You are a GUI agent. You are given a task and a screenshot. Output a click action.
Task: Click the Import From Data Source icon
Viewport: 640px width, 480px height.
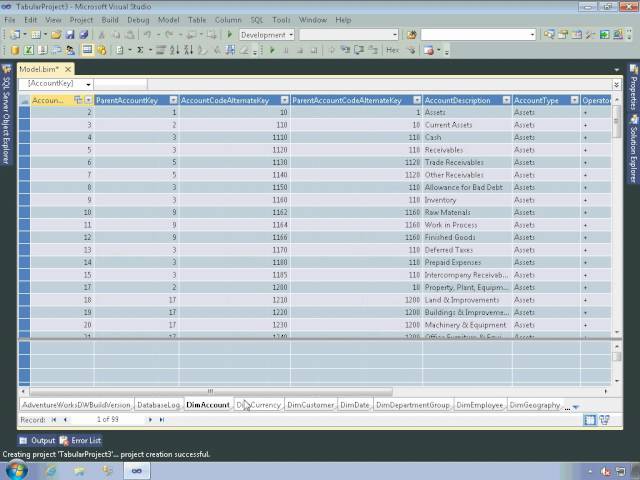click(x=15, y=50)
